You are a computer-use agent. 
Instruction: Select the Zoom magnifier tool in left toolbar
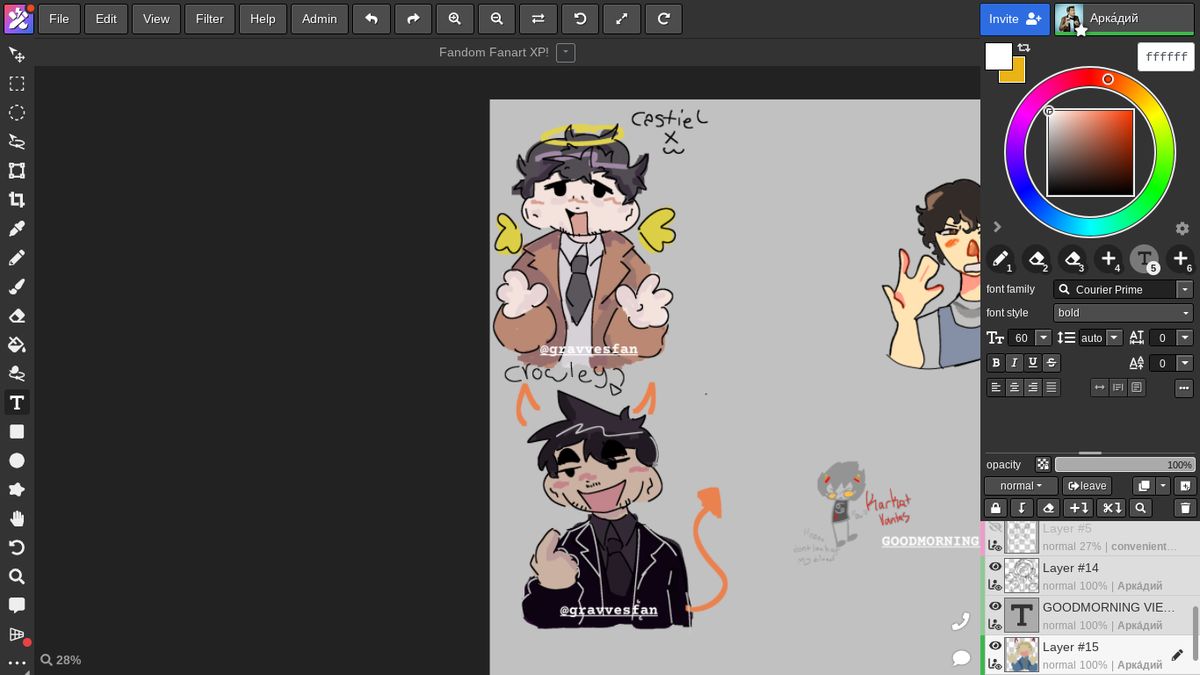coord(17,576)
